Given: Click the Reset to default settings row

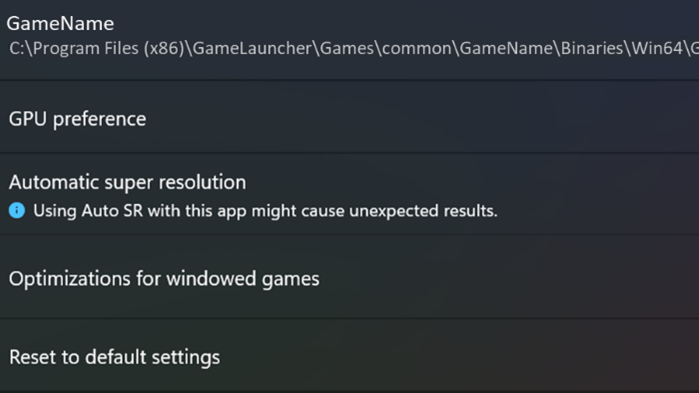Looking at the screenshot, I should point(350,356).
